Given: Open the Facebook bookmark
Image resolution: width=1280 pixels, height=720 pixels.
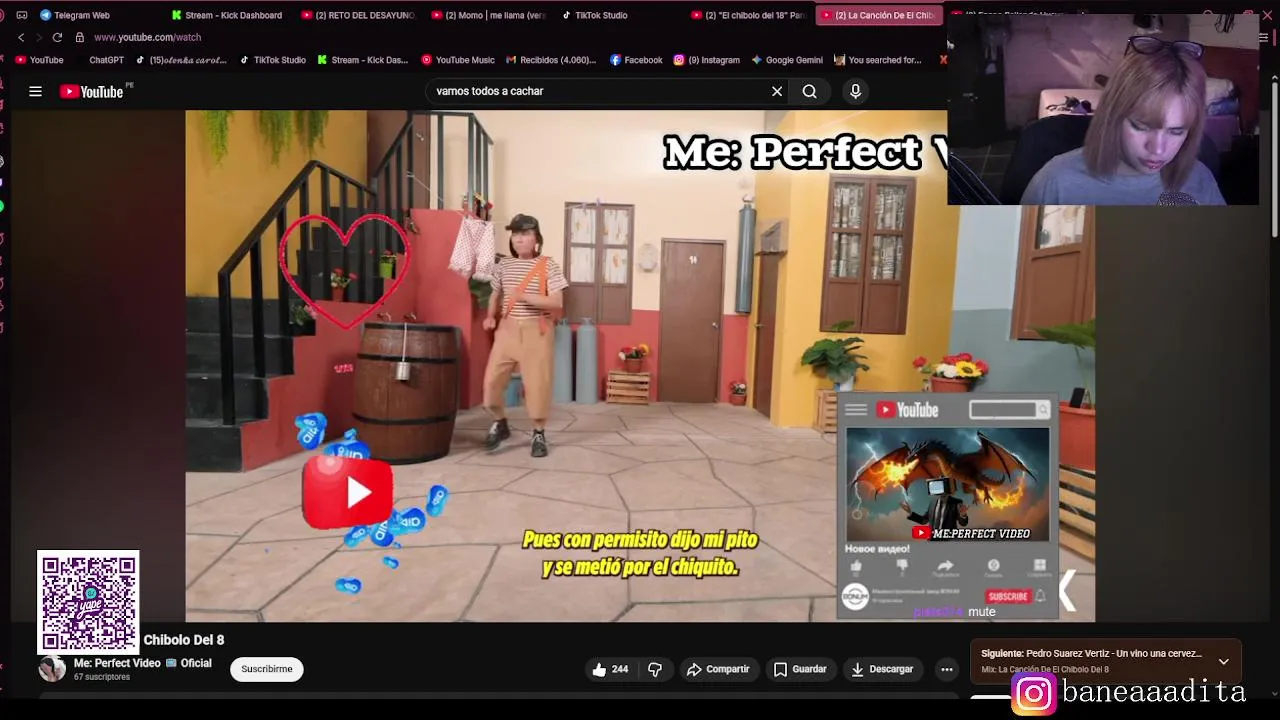Looking at the screenshot, I should (x=636, y=60).
